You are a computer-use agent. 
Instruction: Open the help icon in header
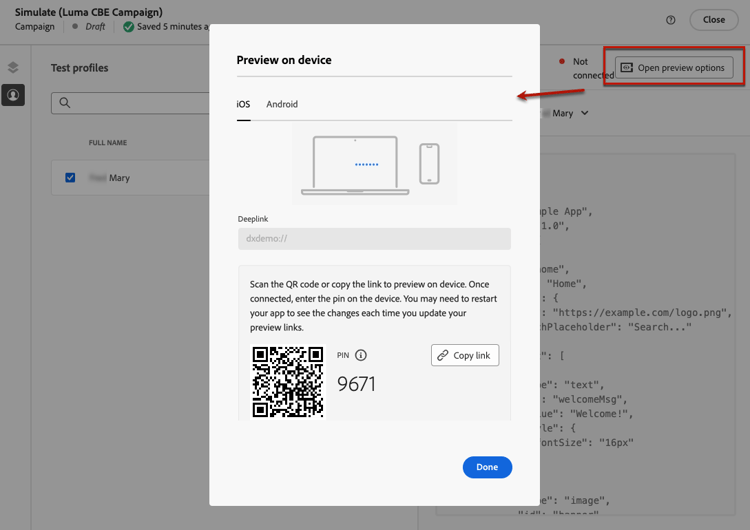[671, 20]
